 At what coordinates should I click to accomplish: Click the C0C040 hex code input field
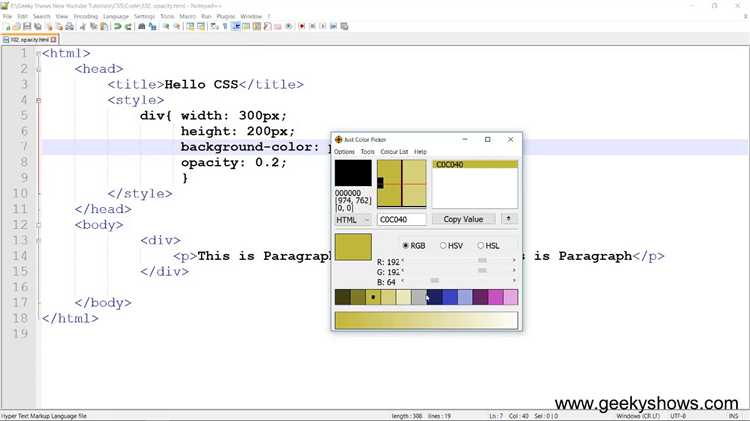tap(401, 219)
